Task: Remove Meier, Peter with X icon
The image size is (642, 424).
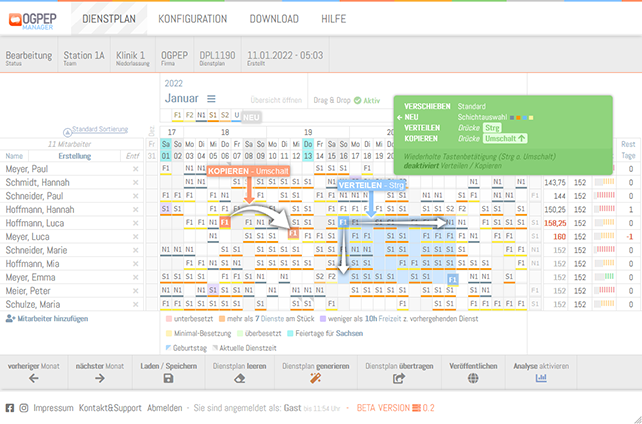Action: [x=136, y=291]
